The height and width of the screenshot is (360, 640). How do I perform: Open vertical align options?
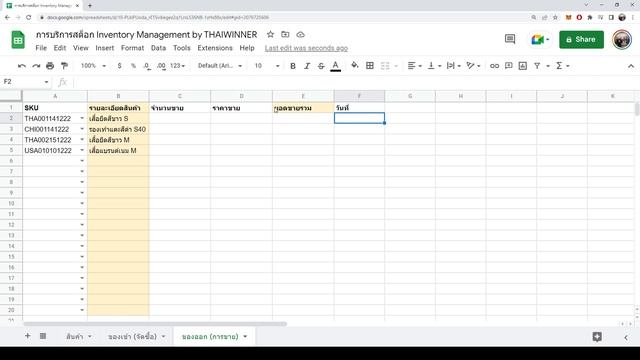[434, 66]
